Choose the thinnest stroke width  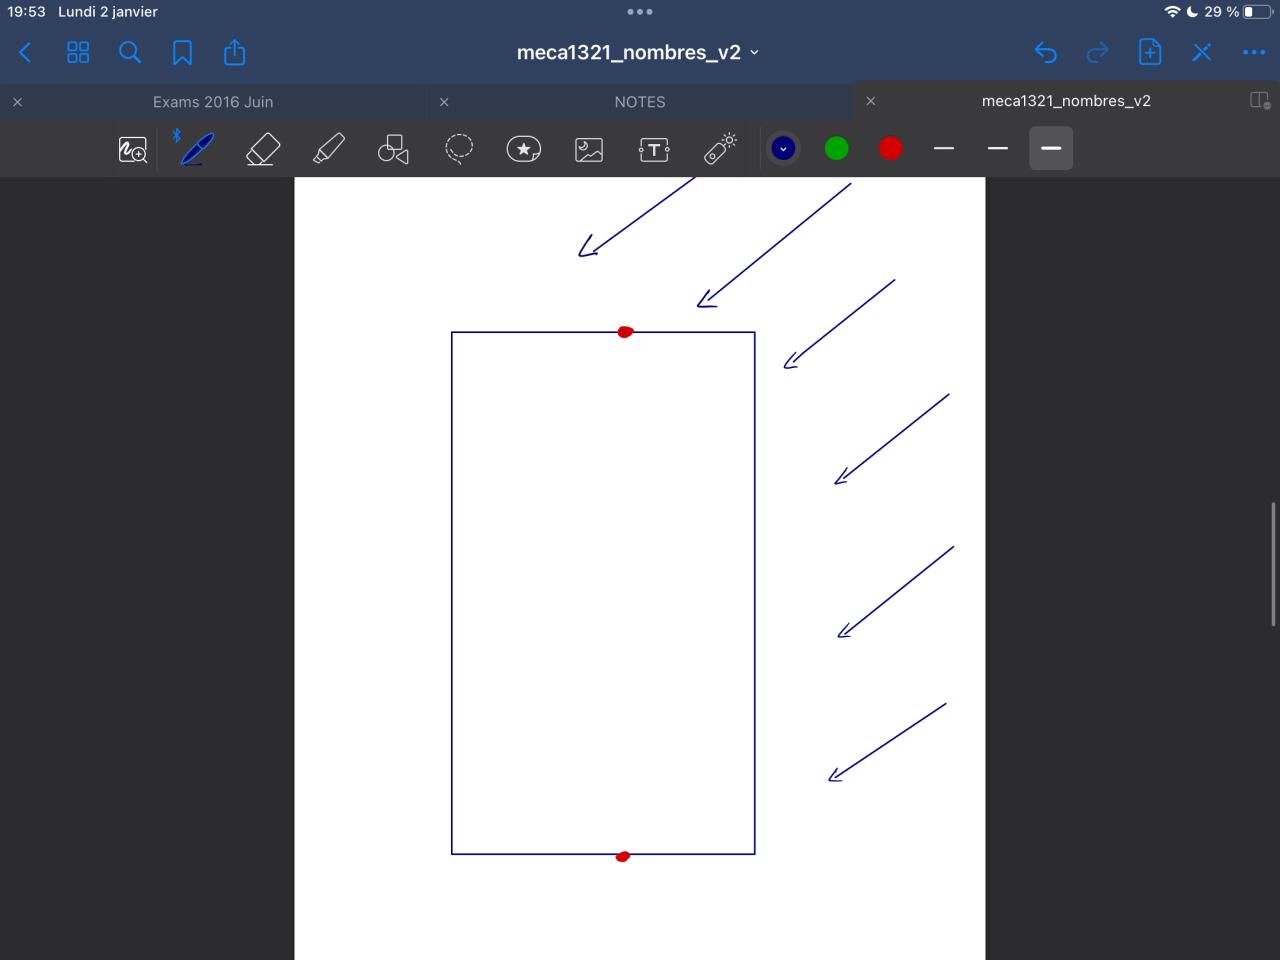[943, 148]
